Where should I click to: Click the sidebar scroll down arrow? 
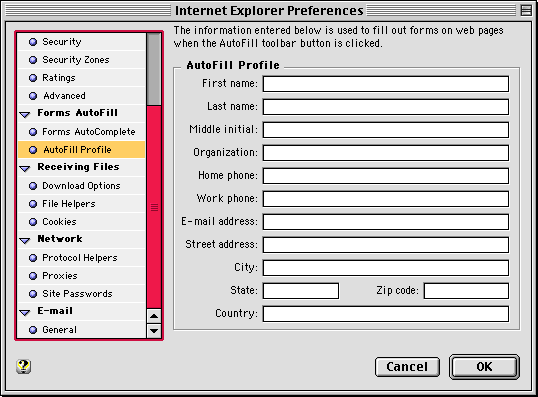point(154,331)
